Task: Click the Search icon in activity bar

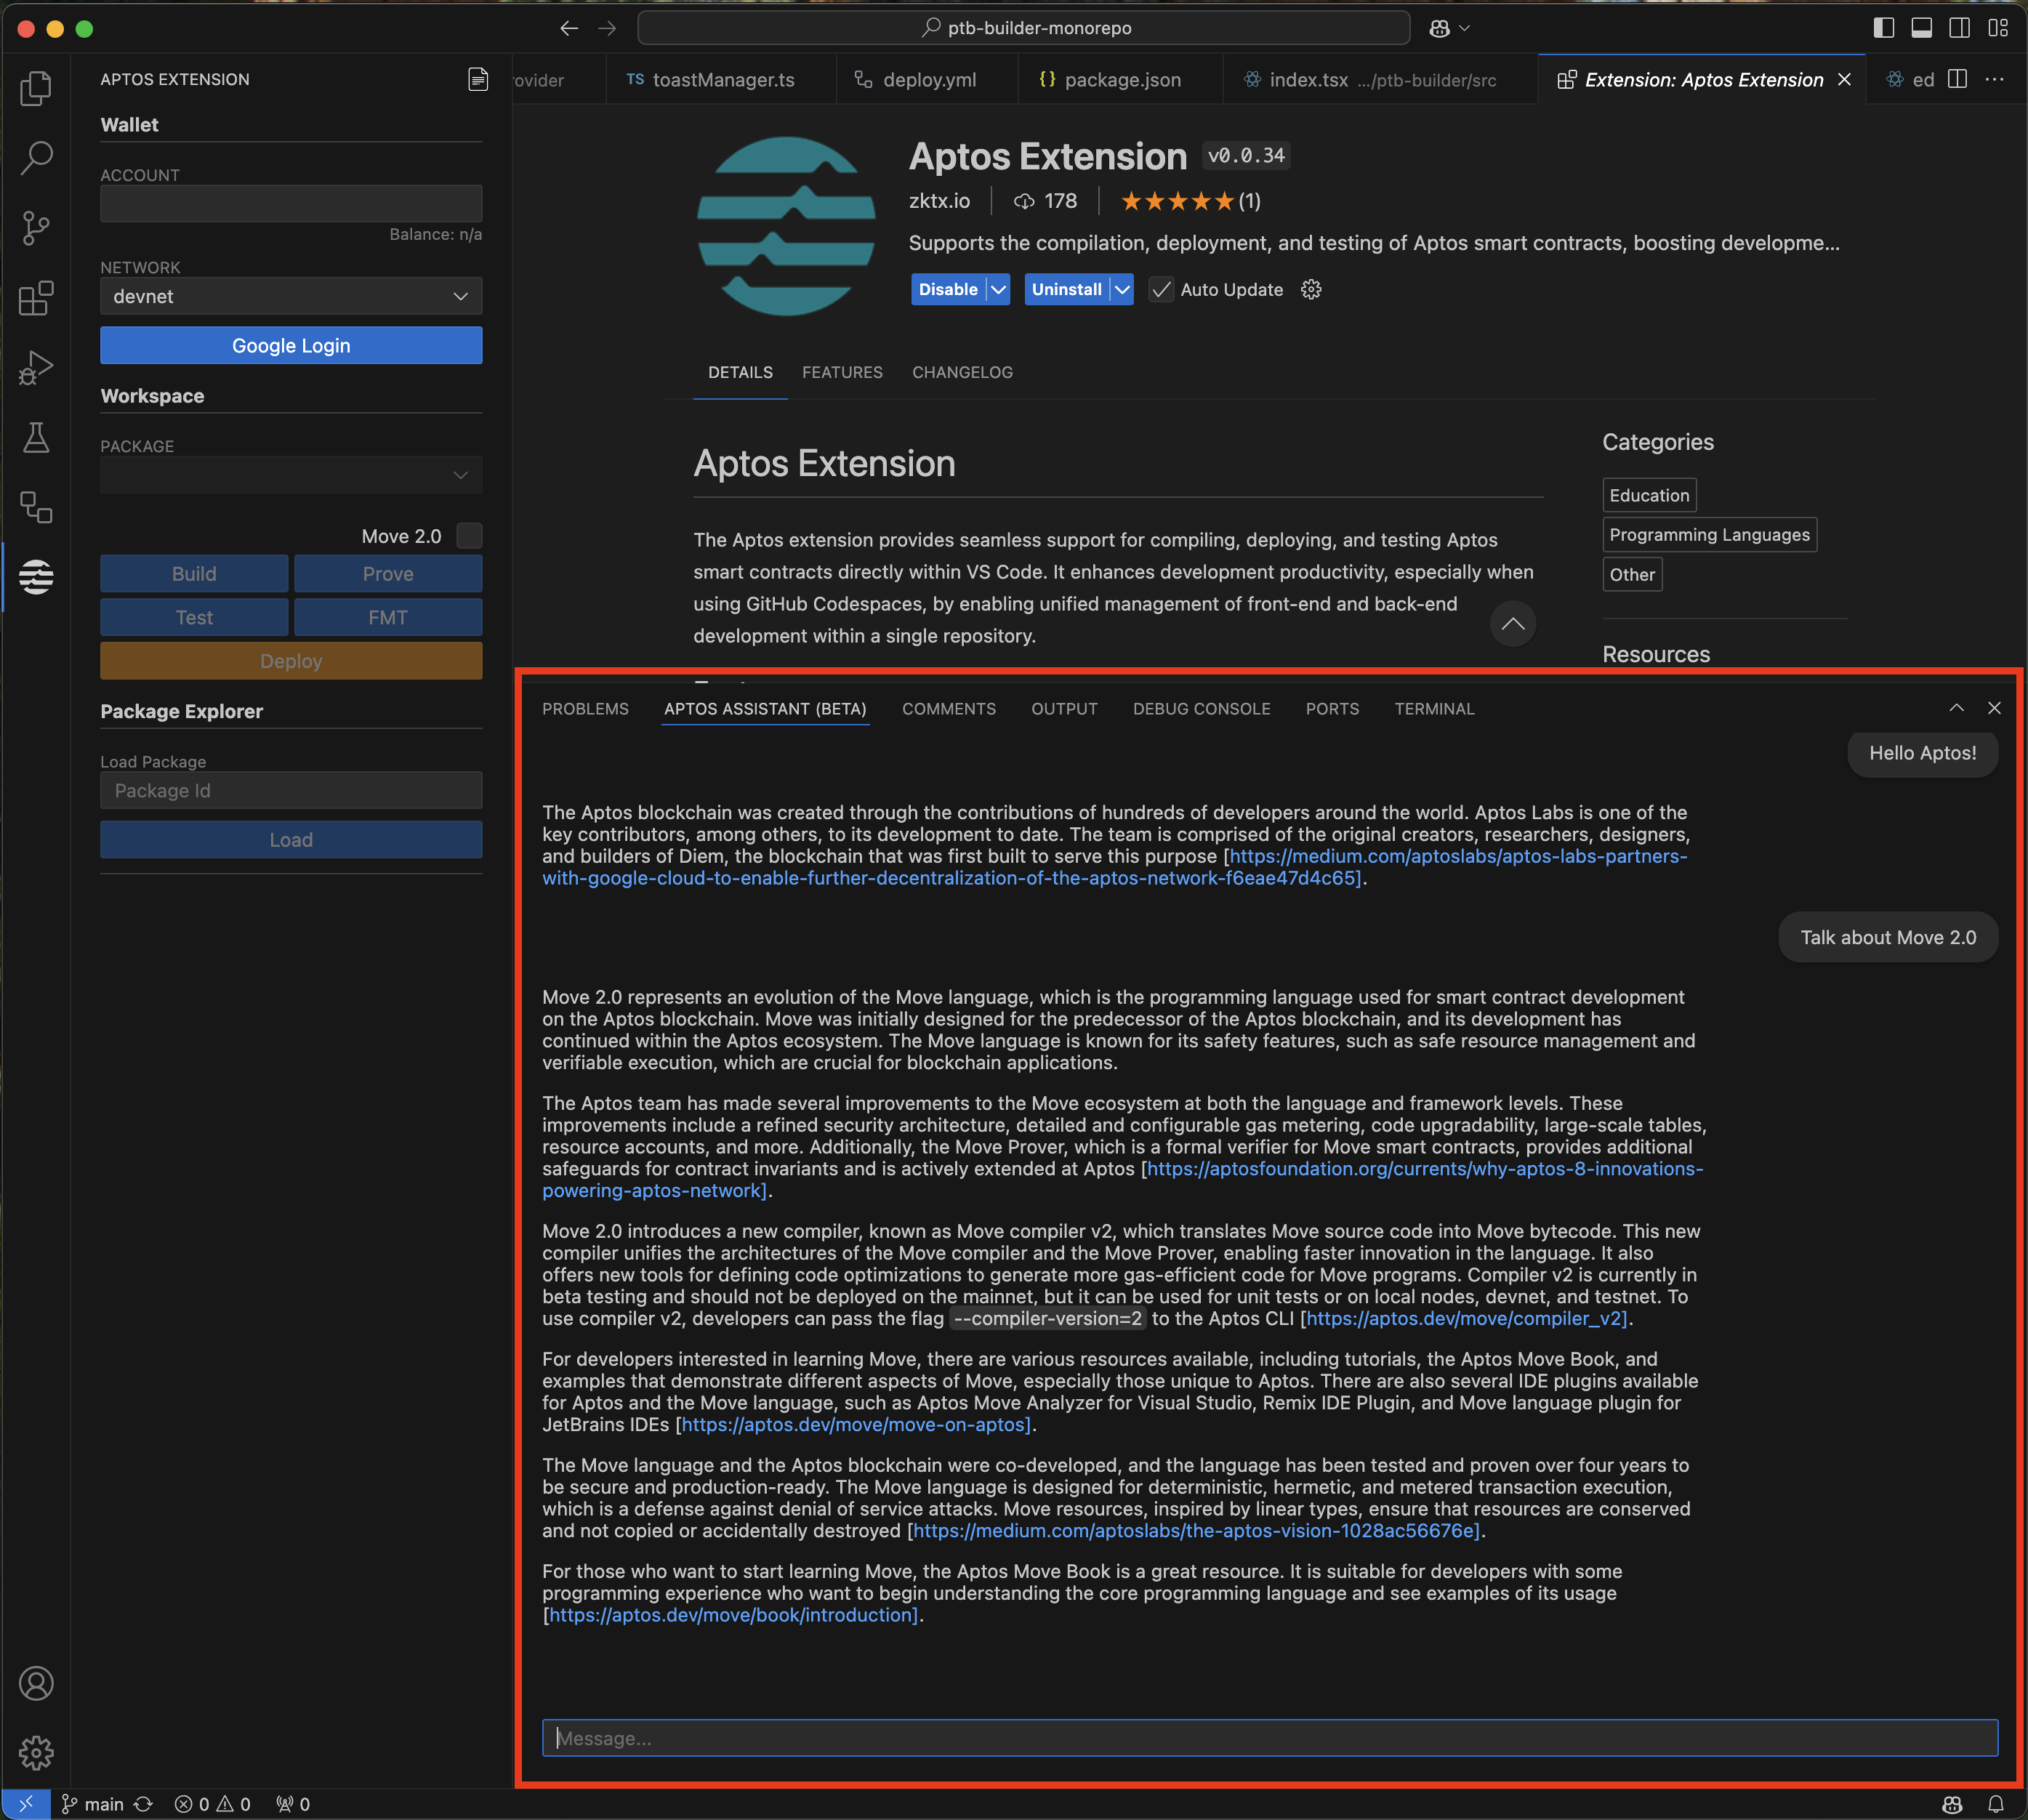Action: click(36, 158)
